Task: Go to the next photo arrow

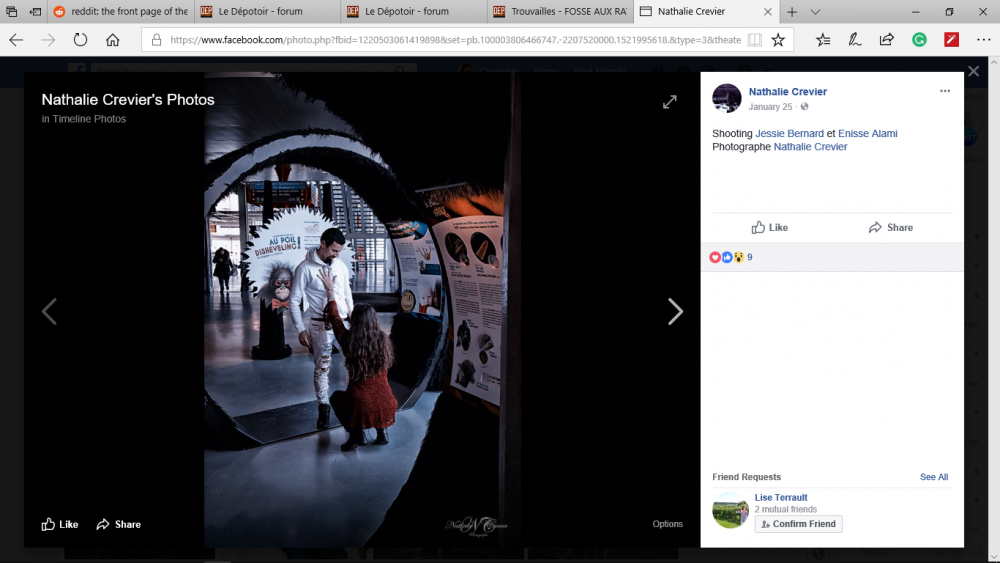Action: click(675, 312)
